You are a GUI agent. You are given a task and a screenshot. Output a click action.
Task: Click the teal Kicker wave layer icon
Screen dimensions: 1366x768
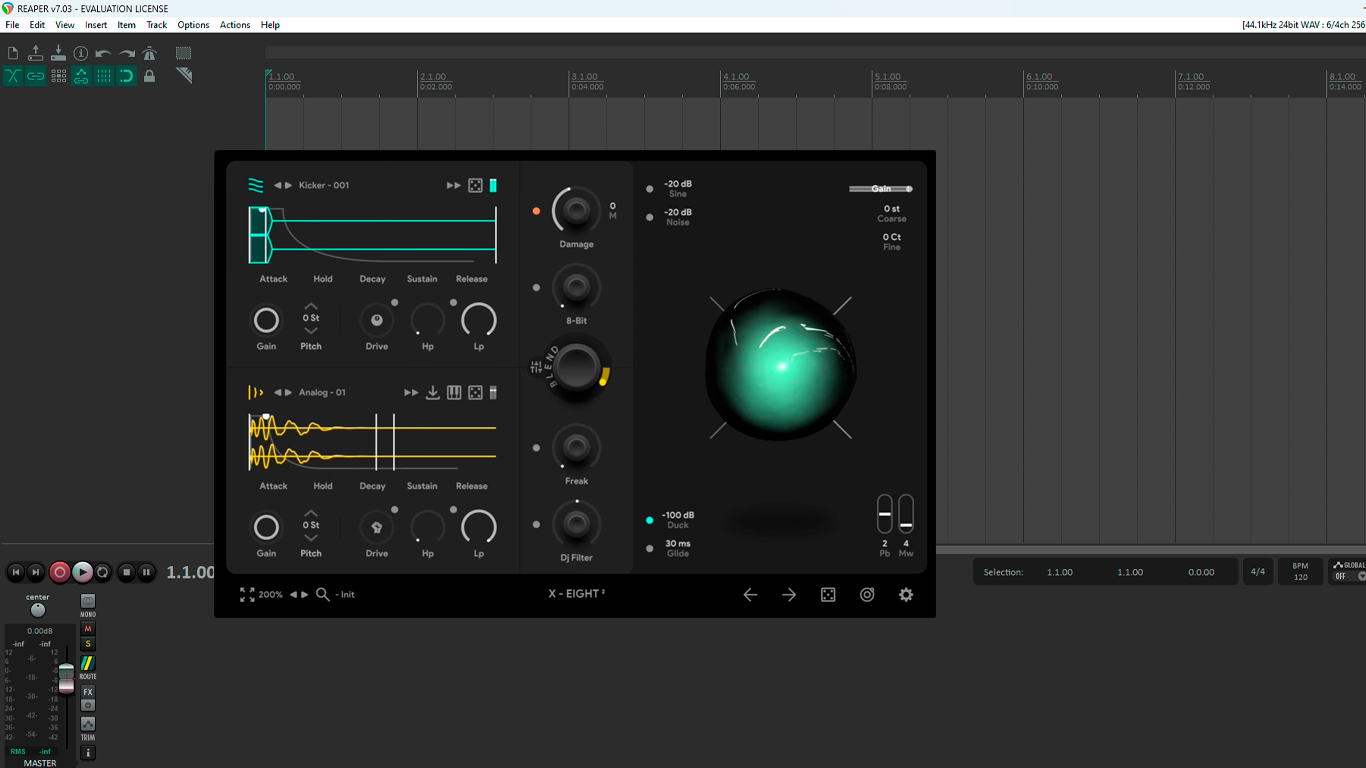257,185
